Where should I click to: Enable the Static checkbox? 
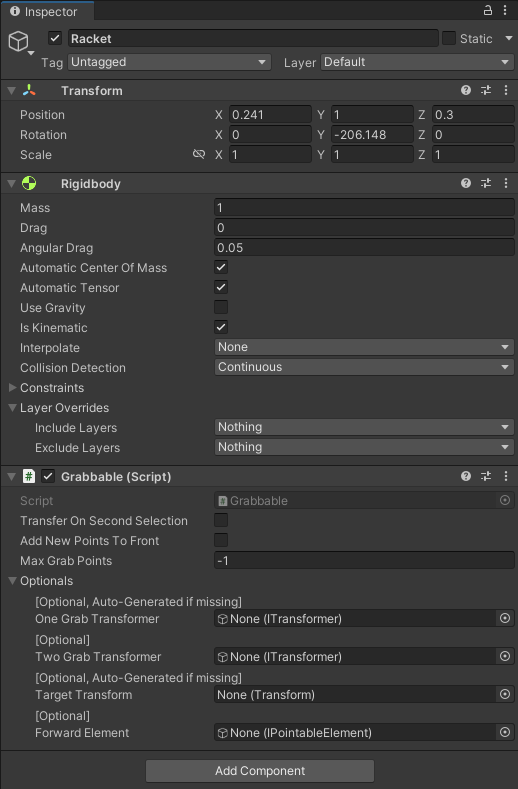tap(449, 38)
